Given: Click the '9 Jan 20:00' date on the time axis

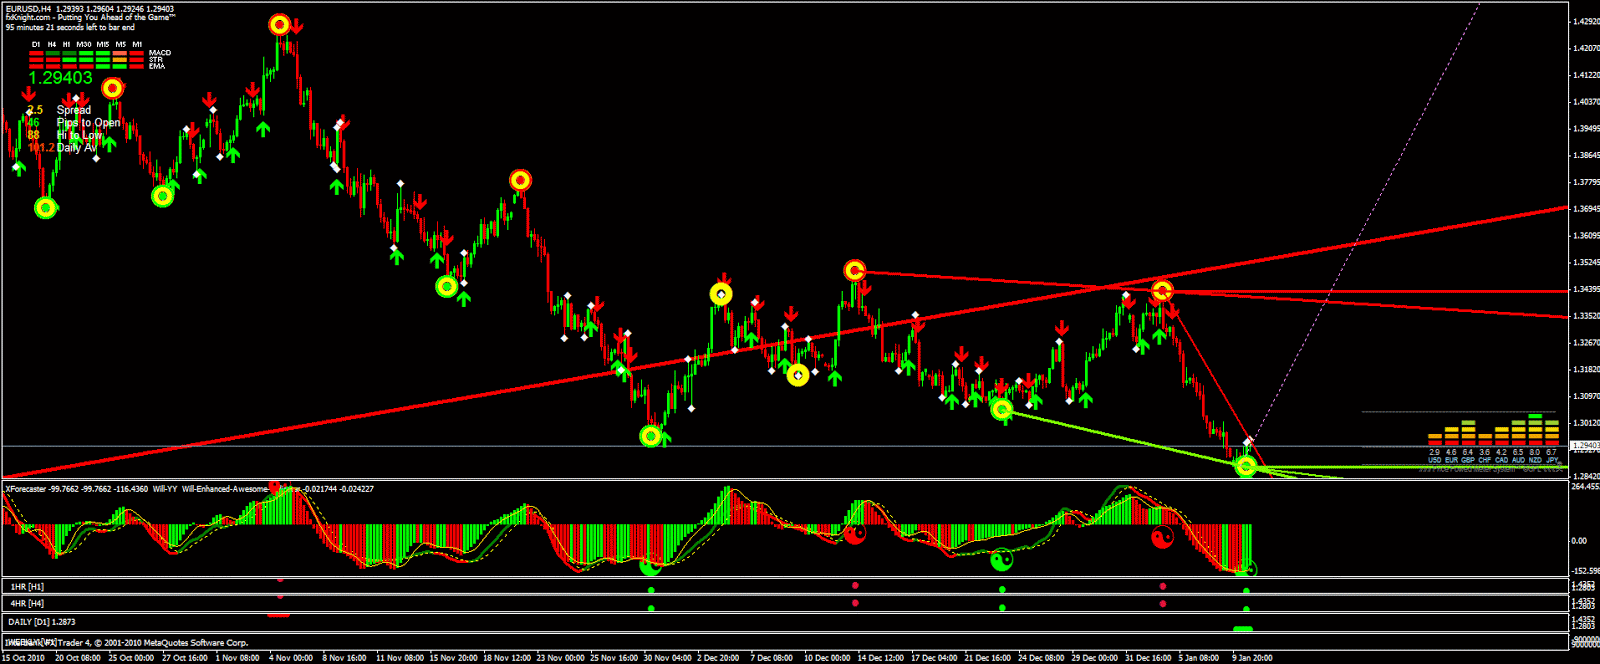Looking at the screenshot, I should (1252, 658).
